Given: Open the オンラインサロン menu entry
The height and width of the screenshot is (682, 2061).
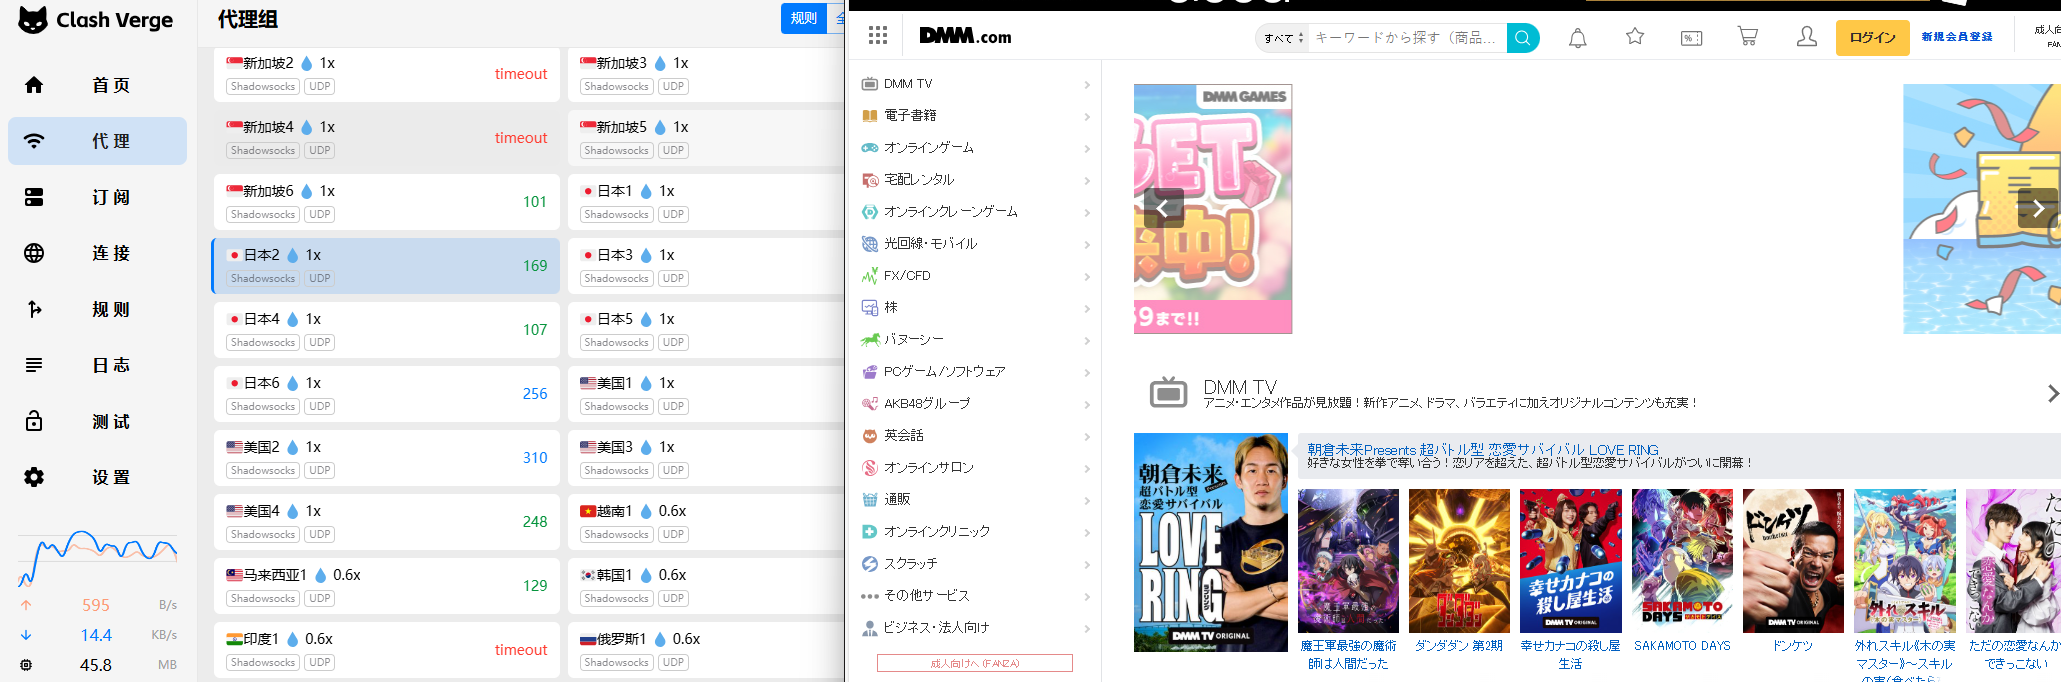Looking at the screenshot, I should click(x=975, y=468).
